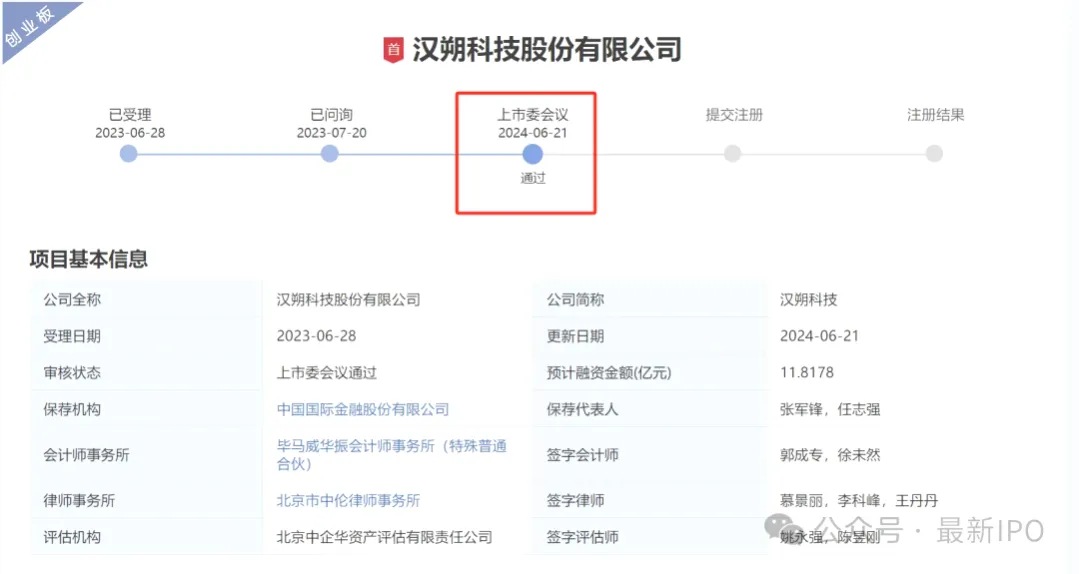Click the 律师事务所 field label
The width and height of the screenshot is (1080, 574).
79,500
